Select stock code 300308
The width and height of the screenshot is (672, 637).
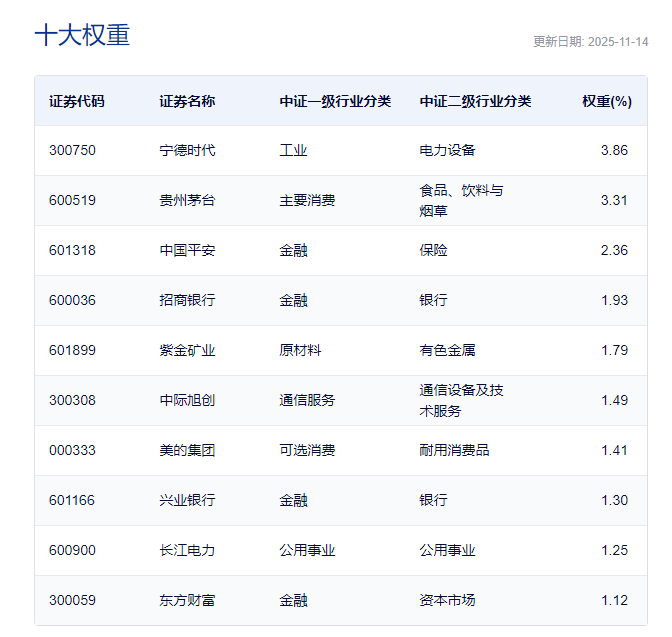tap(72, 400)
